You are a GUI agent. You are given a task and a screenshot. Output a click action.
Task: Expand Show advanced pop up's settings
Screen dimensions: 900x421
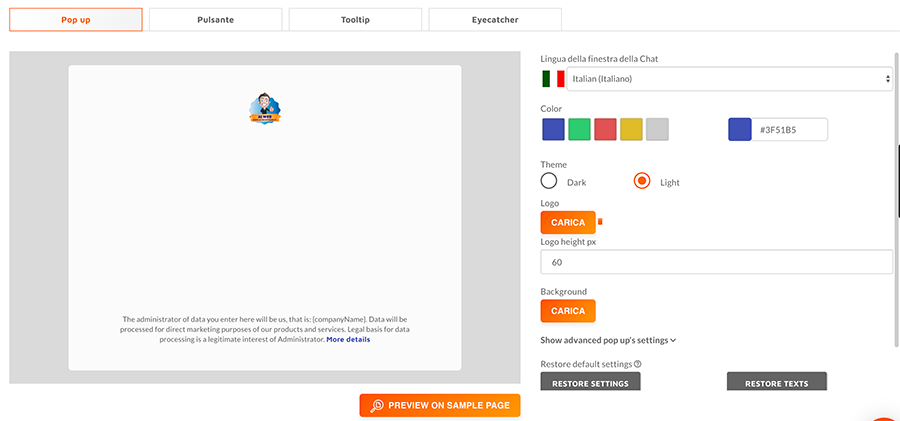coord(608,340)
